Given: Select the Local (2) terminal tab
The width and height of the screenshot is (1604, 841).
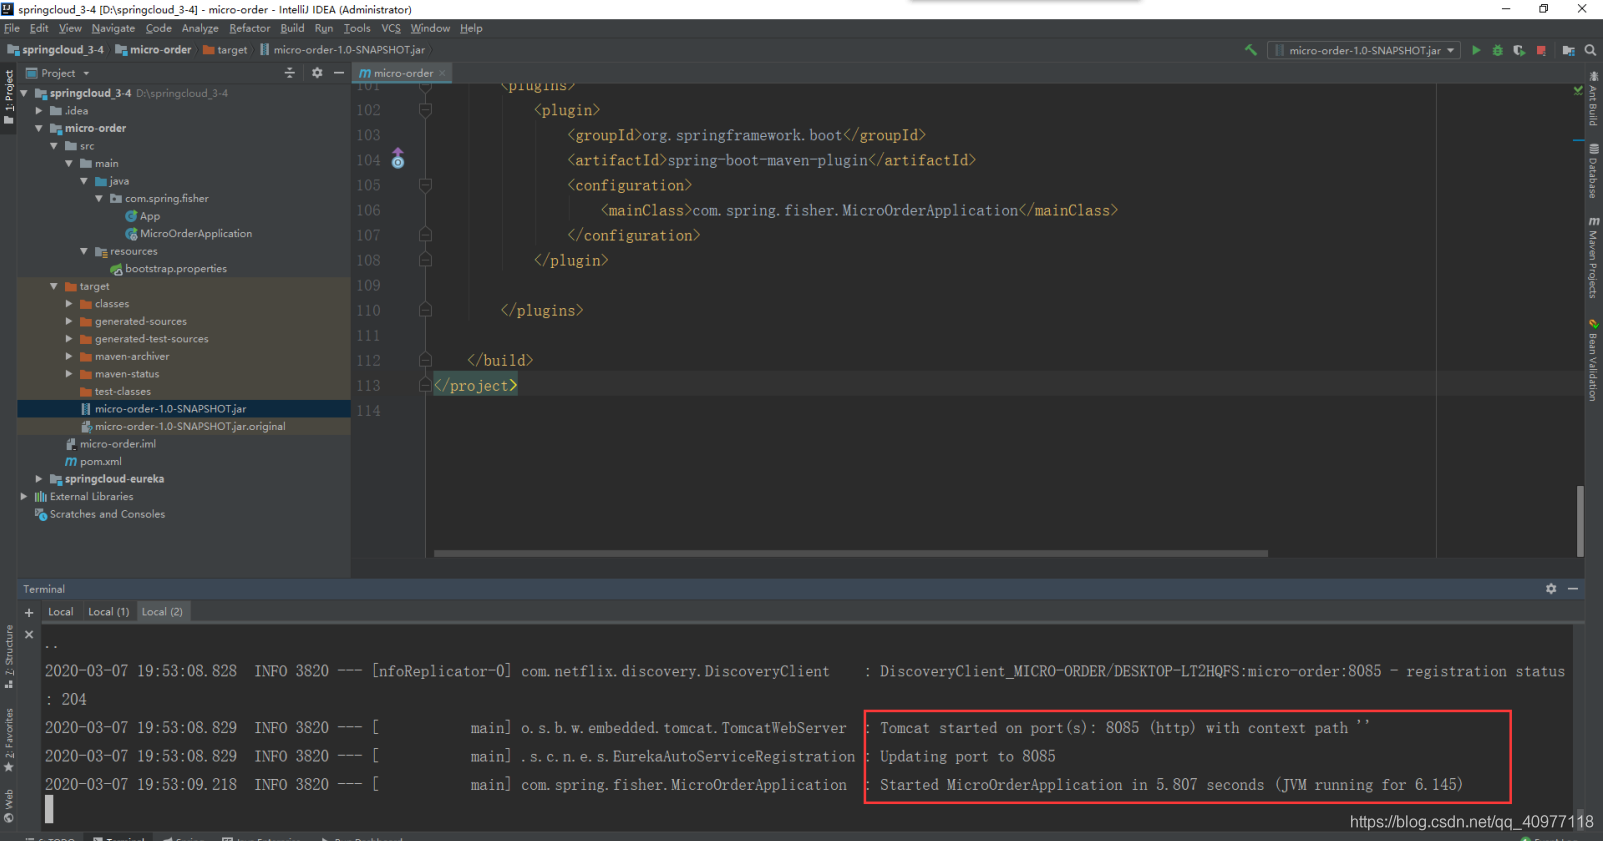Looking at the screenshot, I should tap(162, 612).
